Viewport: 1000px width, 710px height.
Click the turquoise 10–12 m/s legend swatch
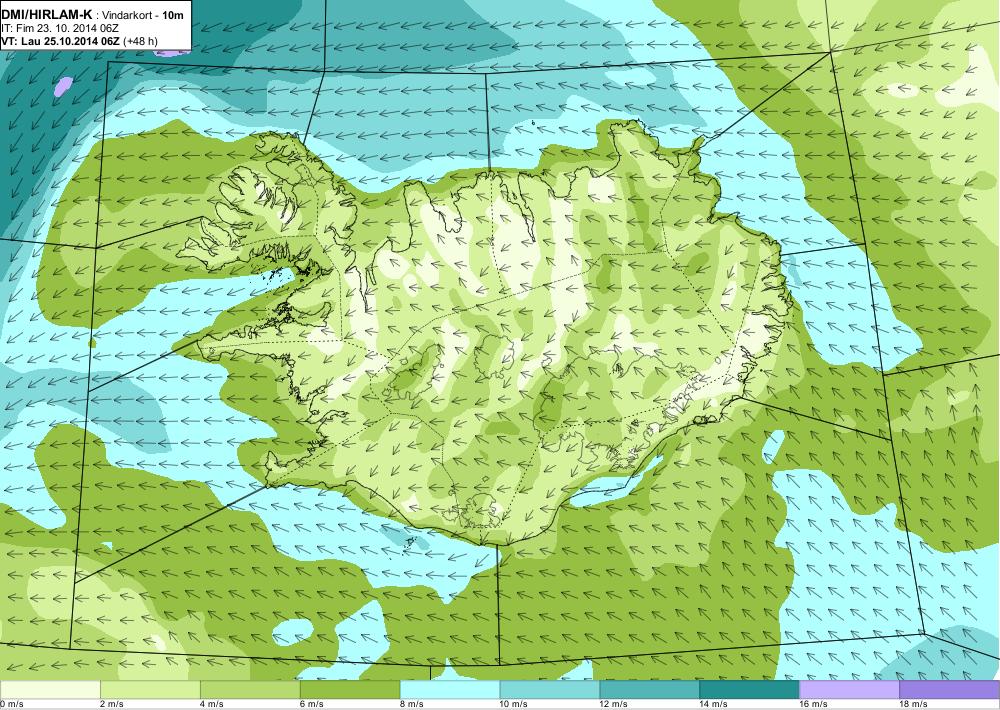pyautogui.click(x=550, y=690)
